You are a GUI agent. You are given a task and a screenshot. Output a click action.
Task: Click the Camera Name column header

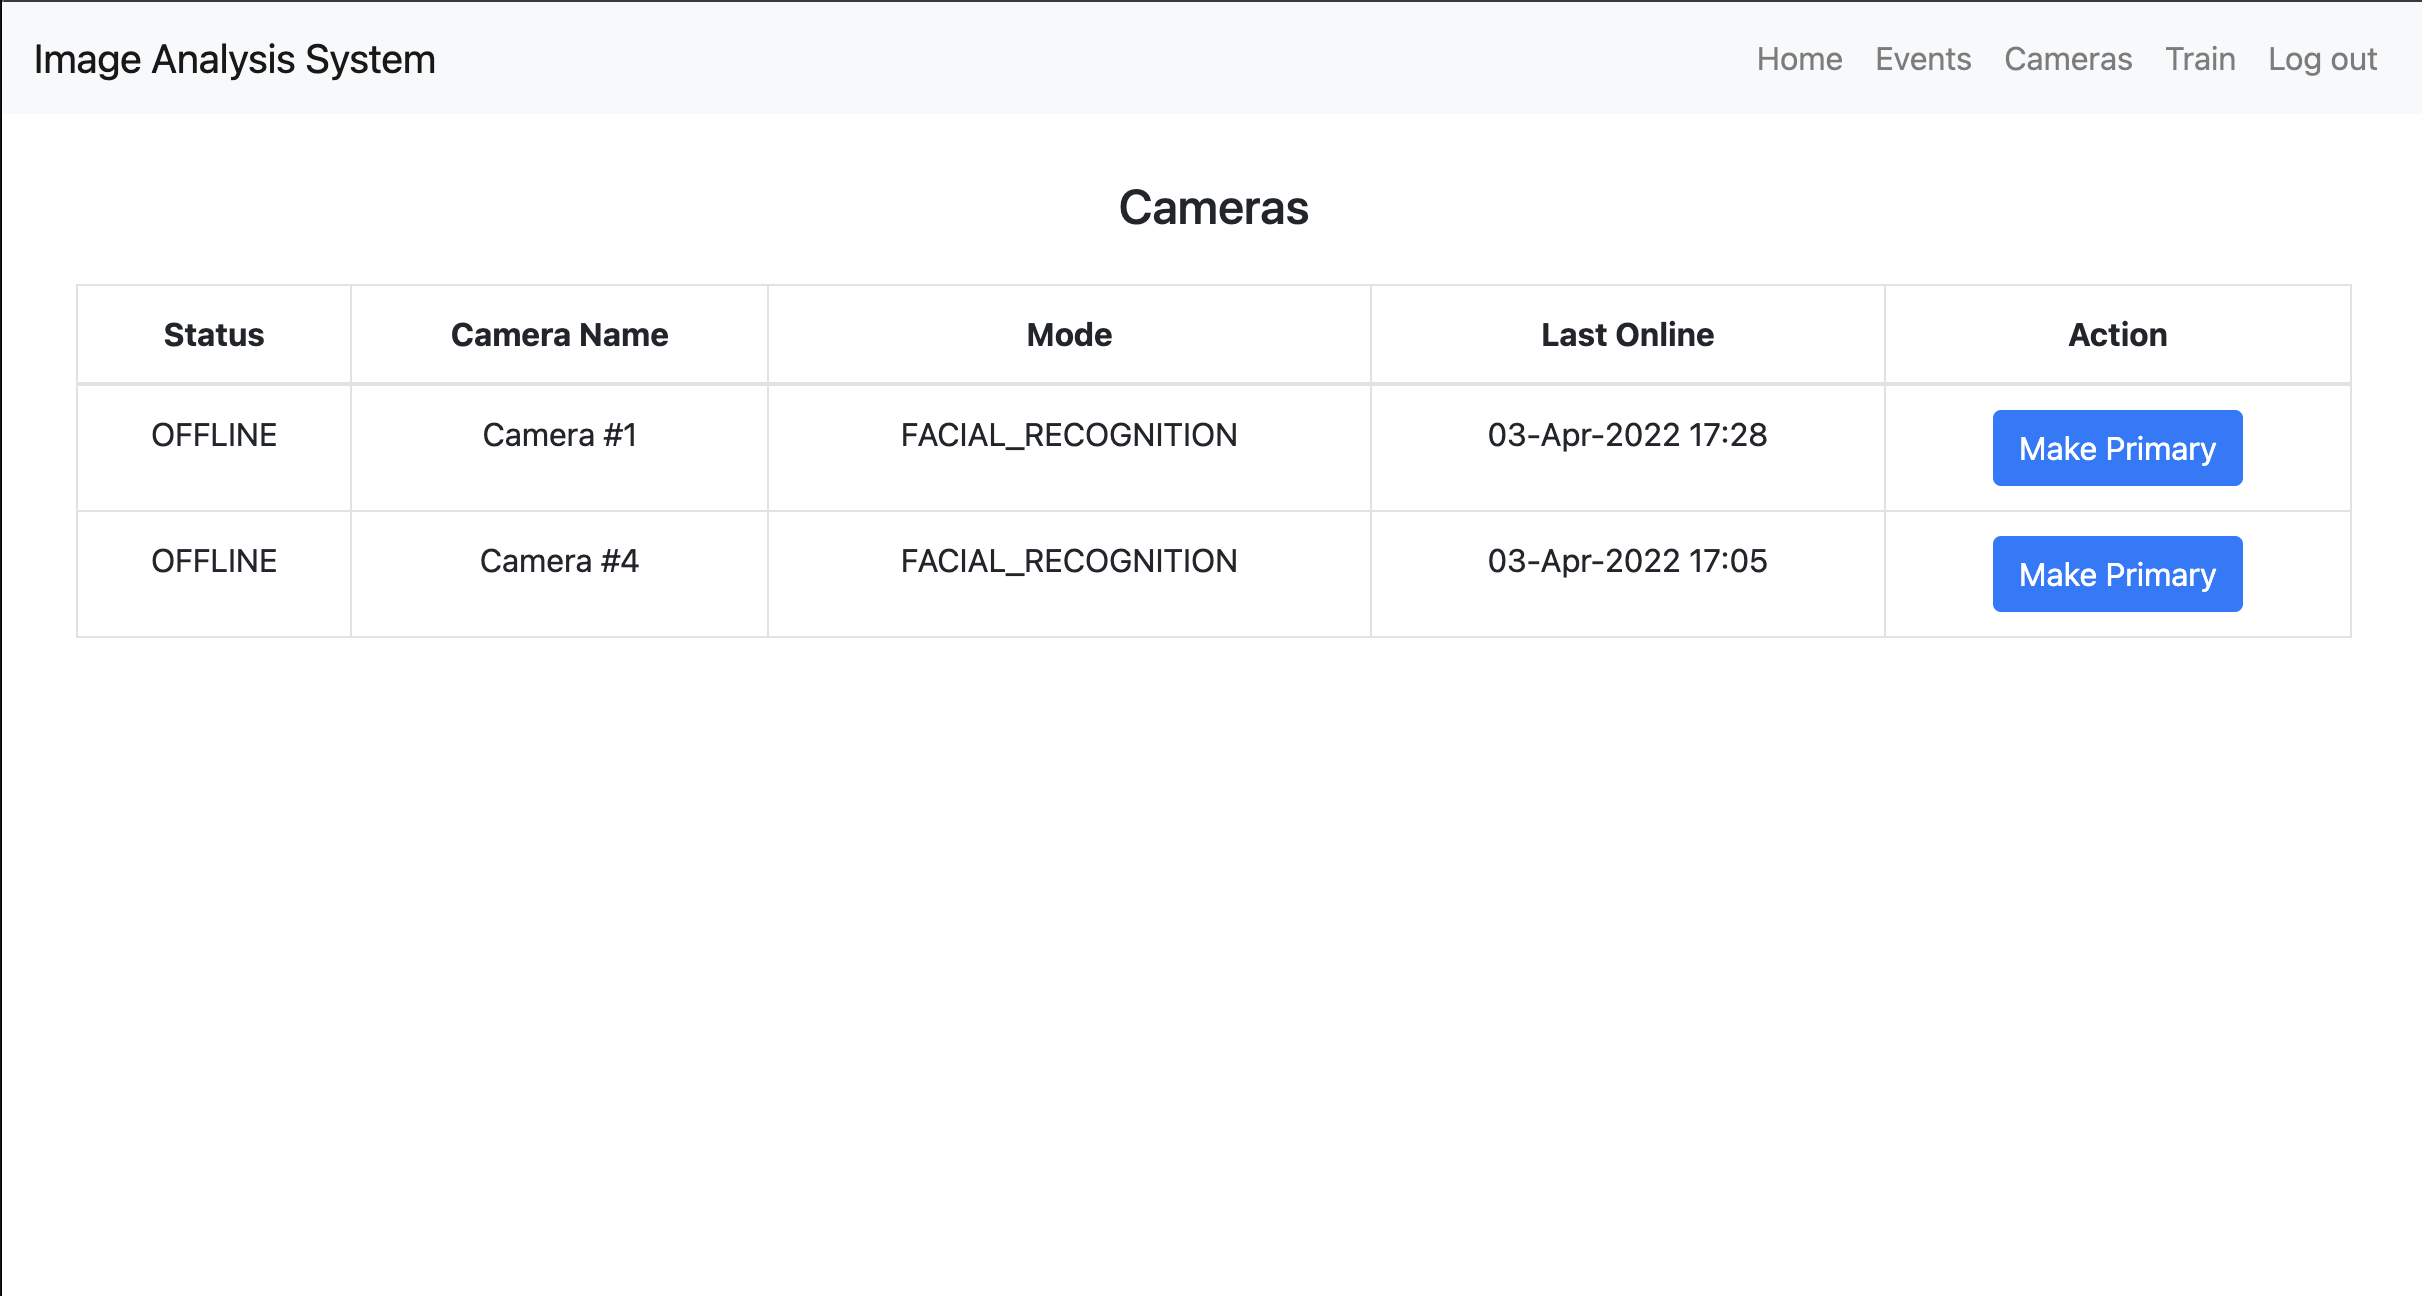coord(559,334)
